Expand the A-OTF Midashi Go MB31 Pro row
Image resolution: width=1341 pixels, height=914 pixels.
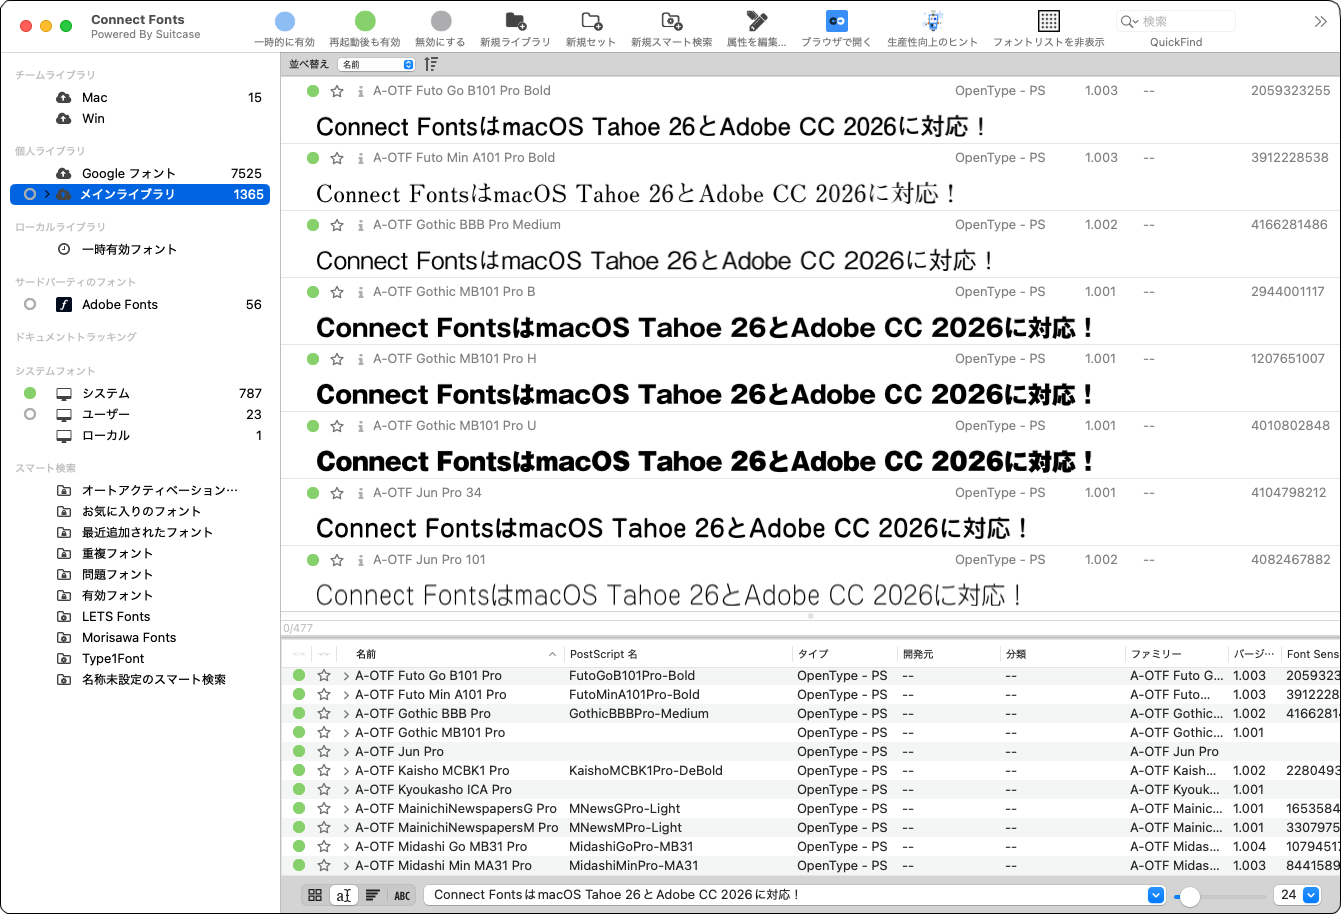346,847
